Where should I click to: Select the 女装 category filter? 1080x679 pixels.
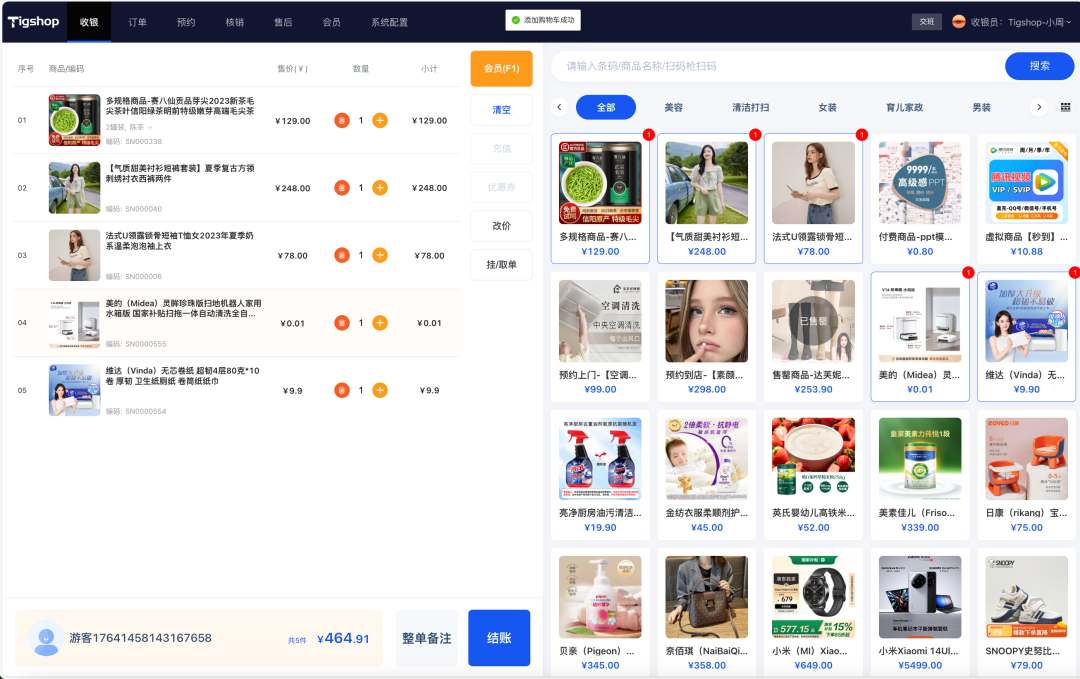[827, 107]
